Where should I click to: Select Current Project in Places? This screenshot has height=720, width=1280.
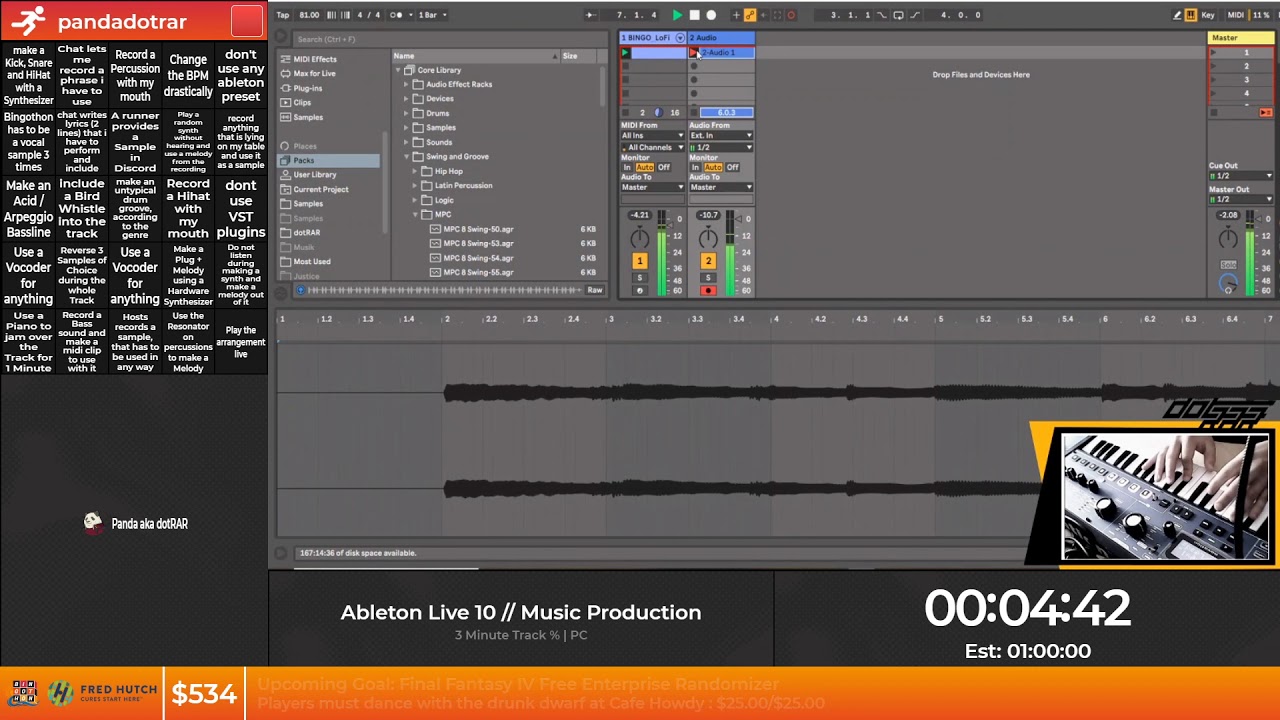[x=321, y=189]
